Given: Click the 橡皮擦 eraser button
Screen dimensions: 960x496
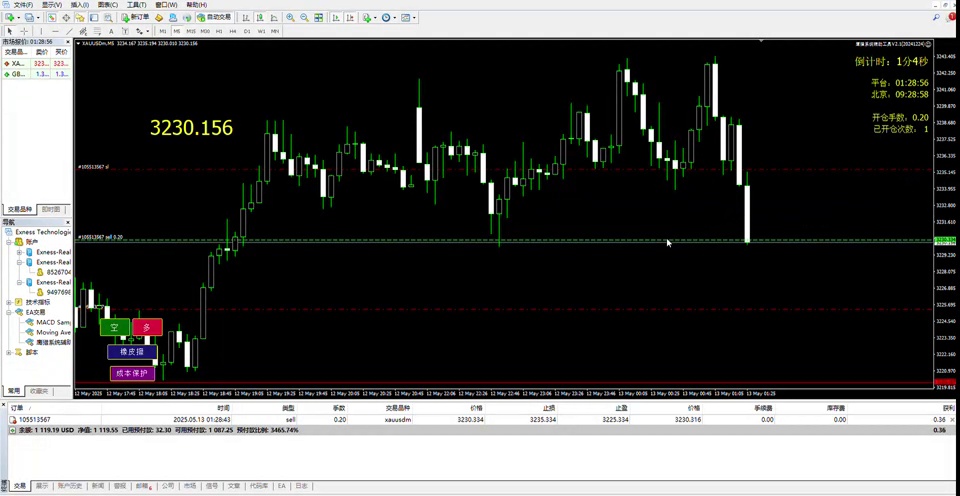Looking at the screenshot, I should [x=132, y=351].
